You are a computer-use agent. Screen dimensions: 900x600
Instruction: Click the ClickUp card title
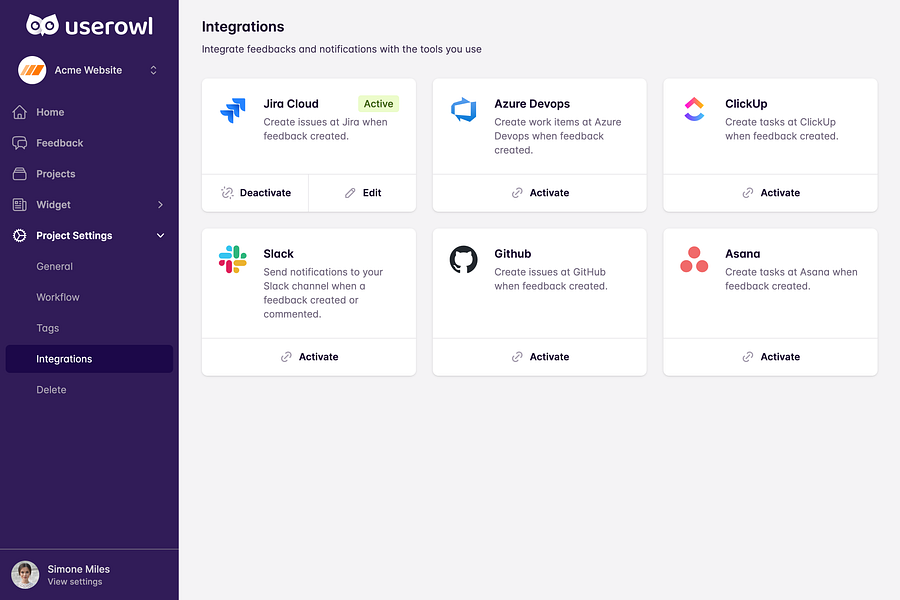coord(746,104)
